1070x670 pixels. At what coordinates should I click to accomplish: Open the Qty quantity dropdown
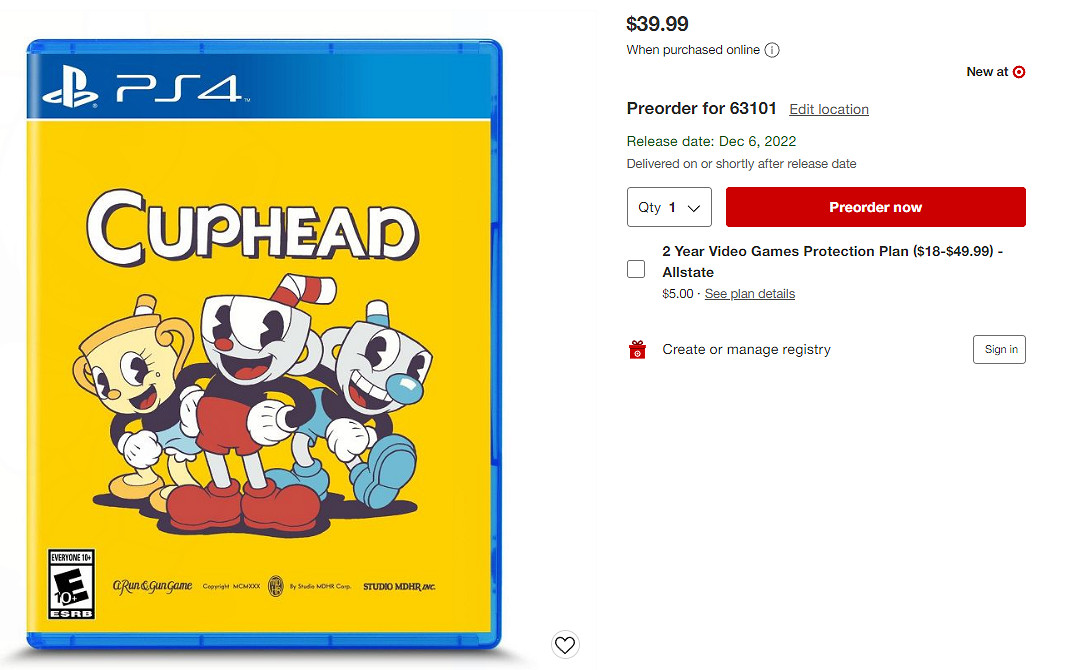click(669, 207)
